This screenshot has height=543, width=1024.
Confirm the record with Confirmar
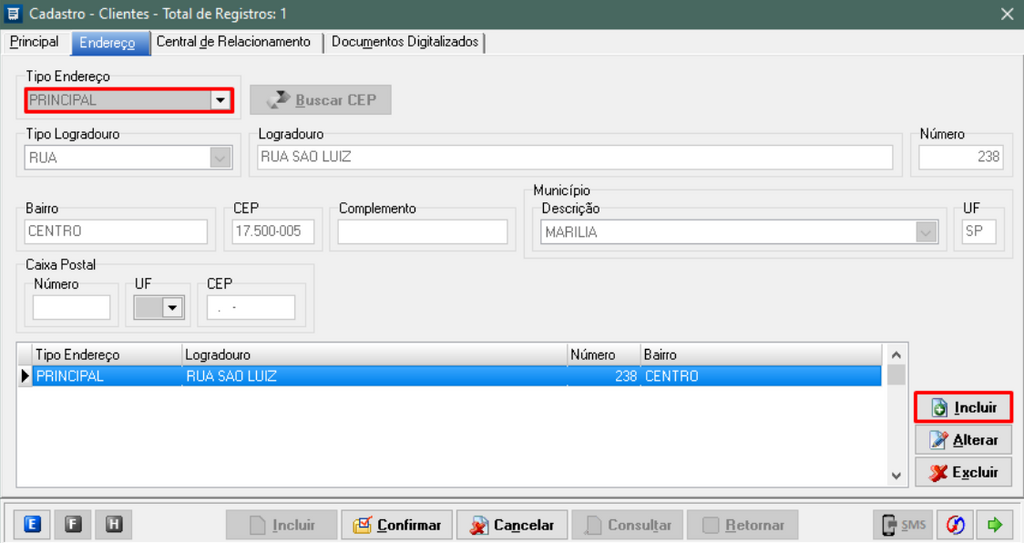[397, 525]
